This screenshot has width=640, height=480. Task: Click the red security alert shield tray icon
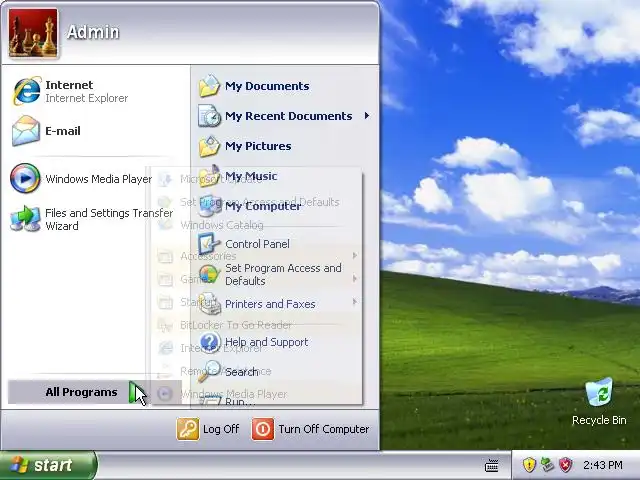[566, 465]
